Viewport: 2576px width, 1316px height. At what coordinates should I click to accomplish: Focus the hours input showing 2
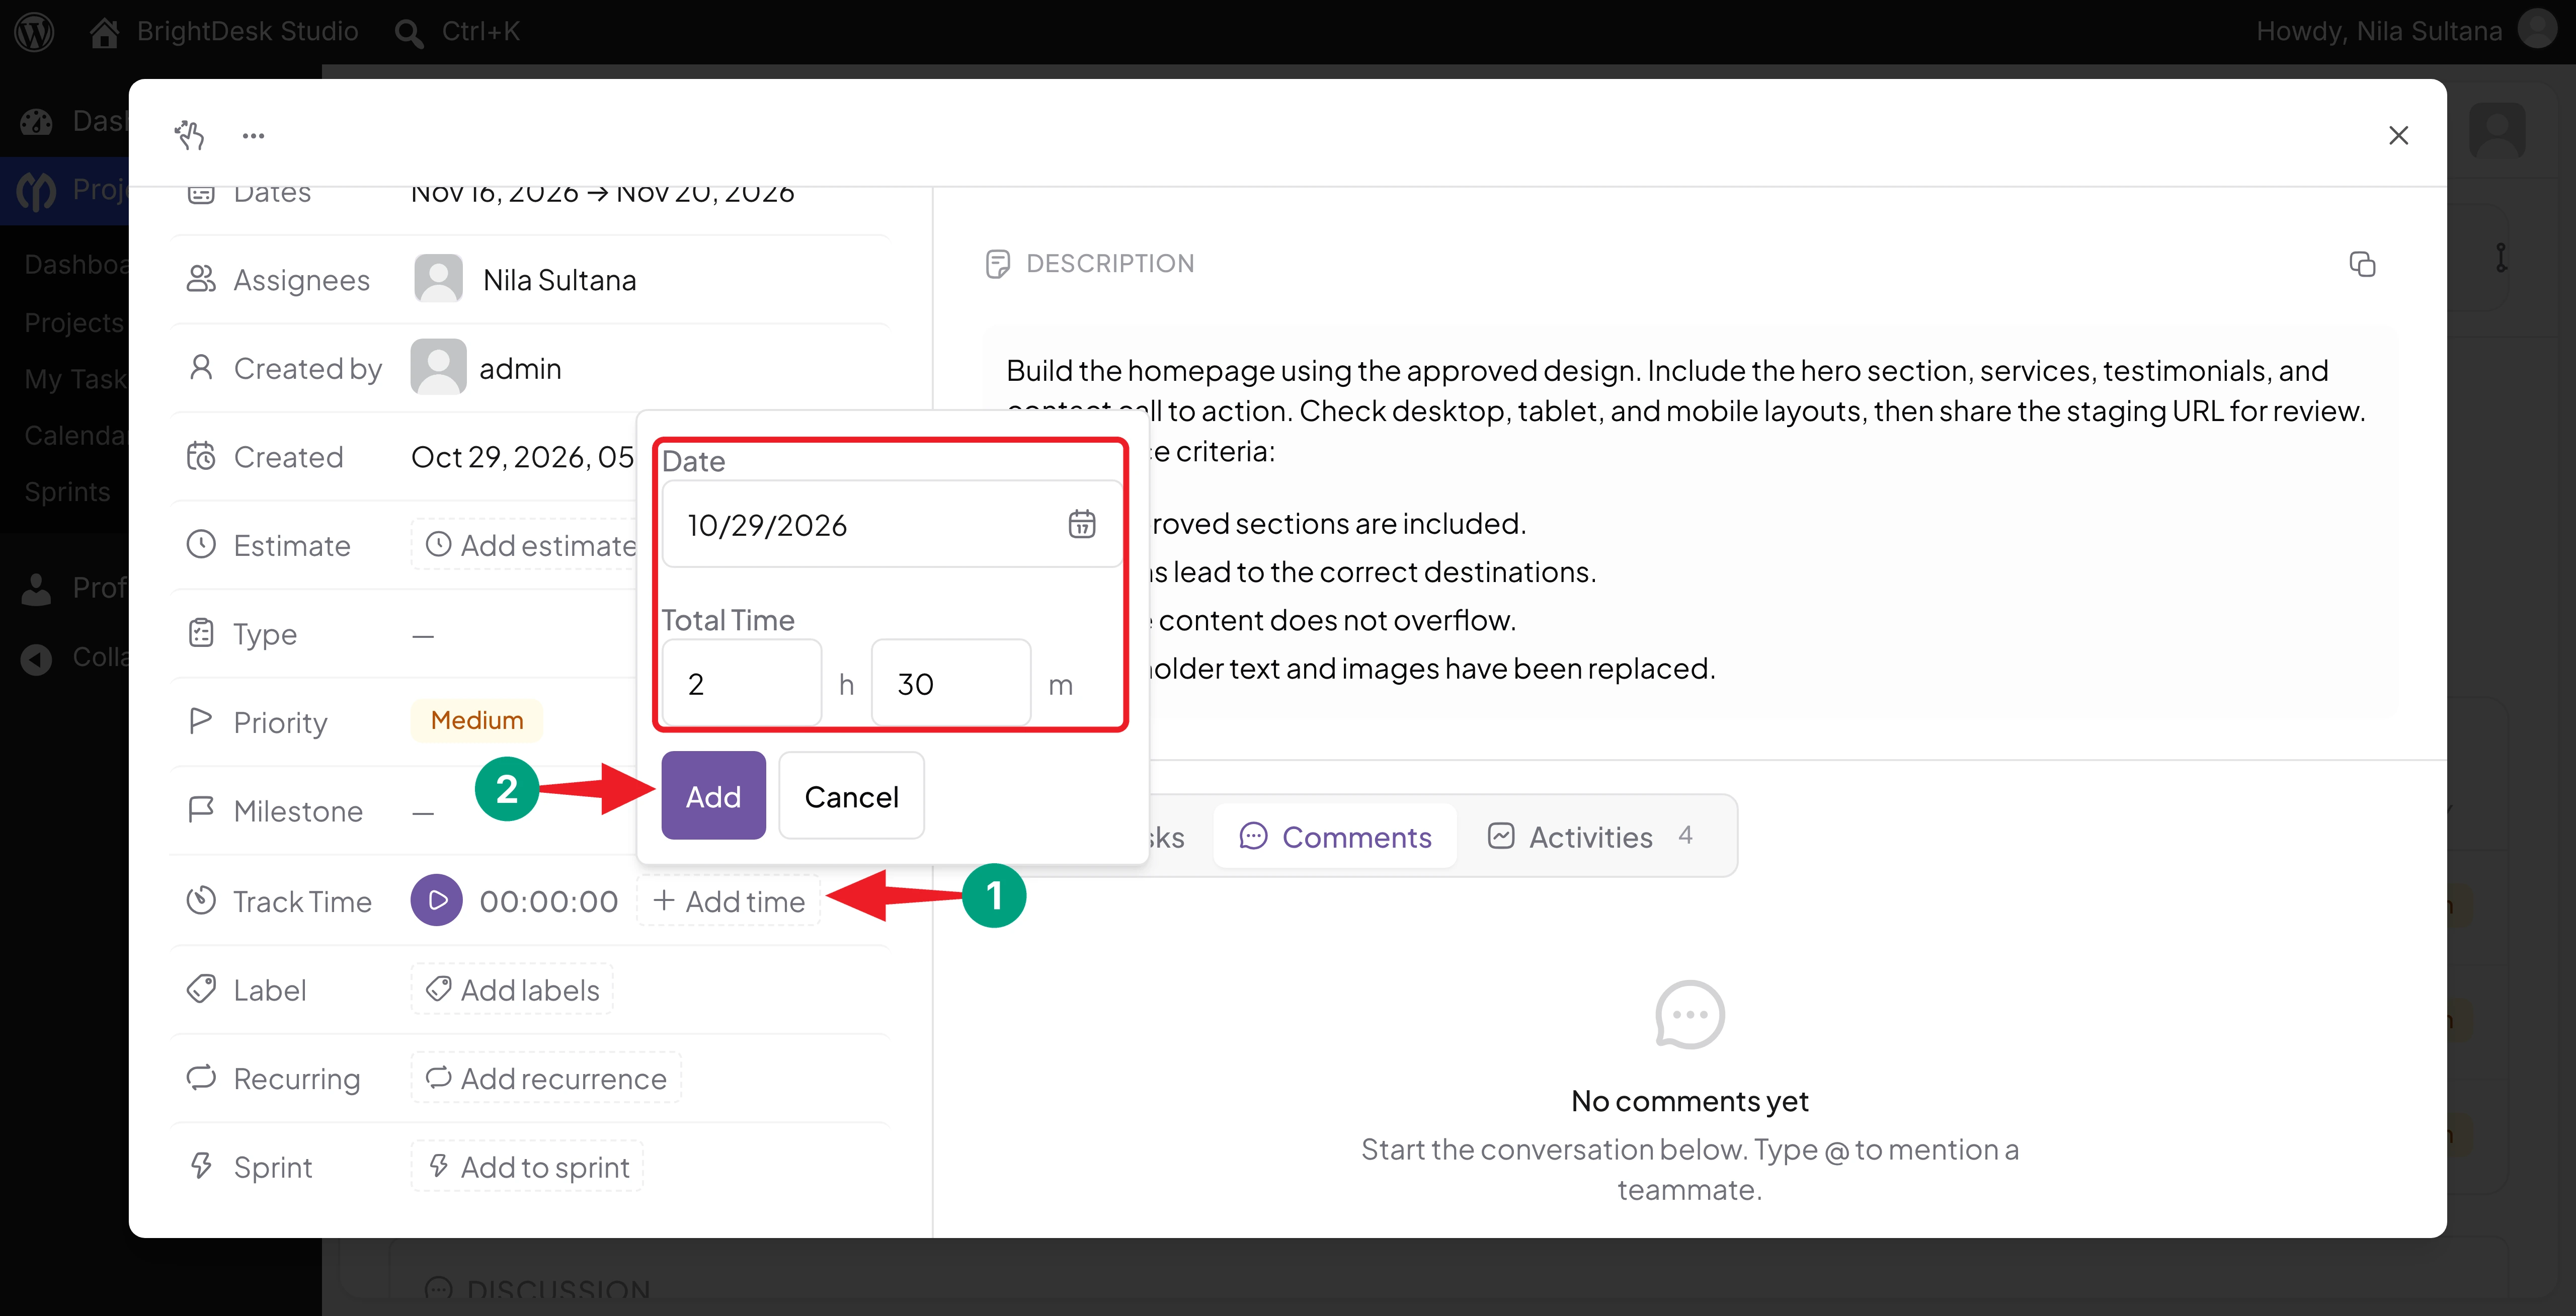pos(741,684)
